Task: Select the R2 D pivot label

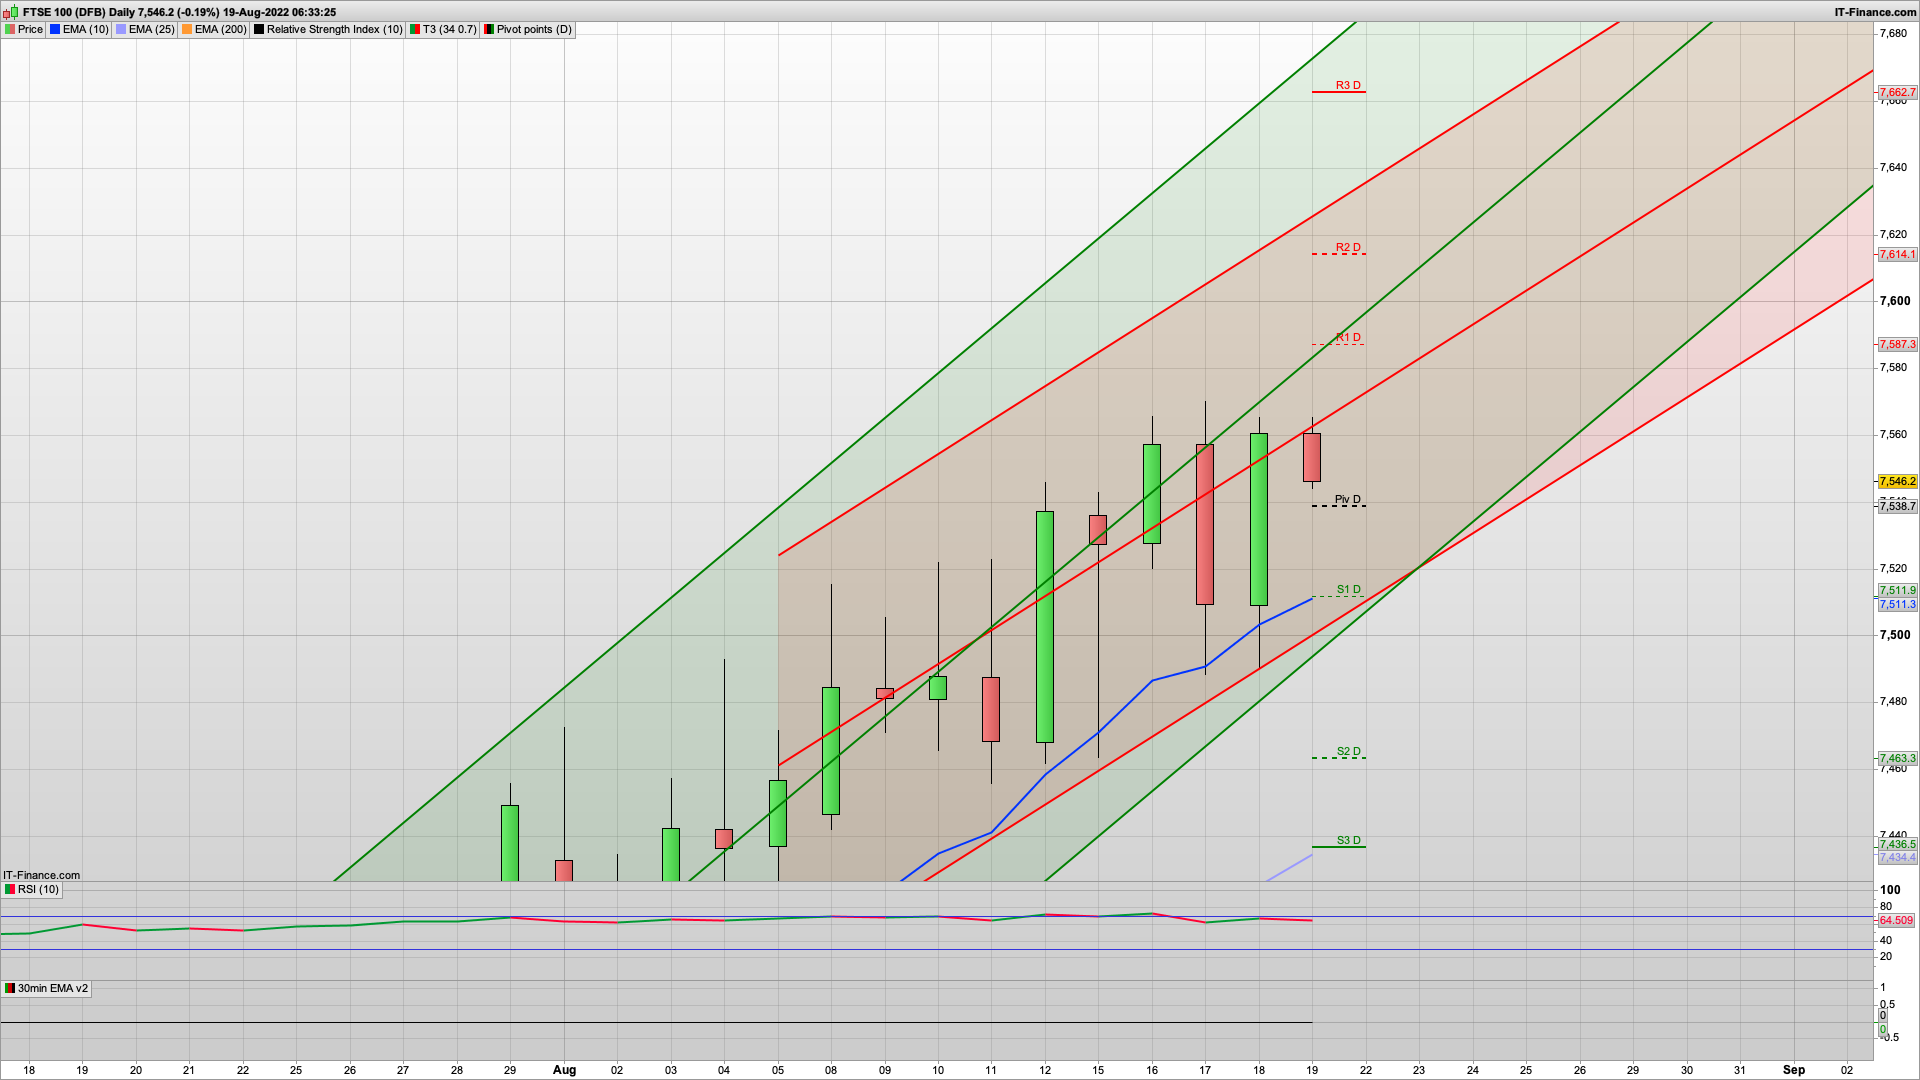Action: click(1348, 247)
